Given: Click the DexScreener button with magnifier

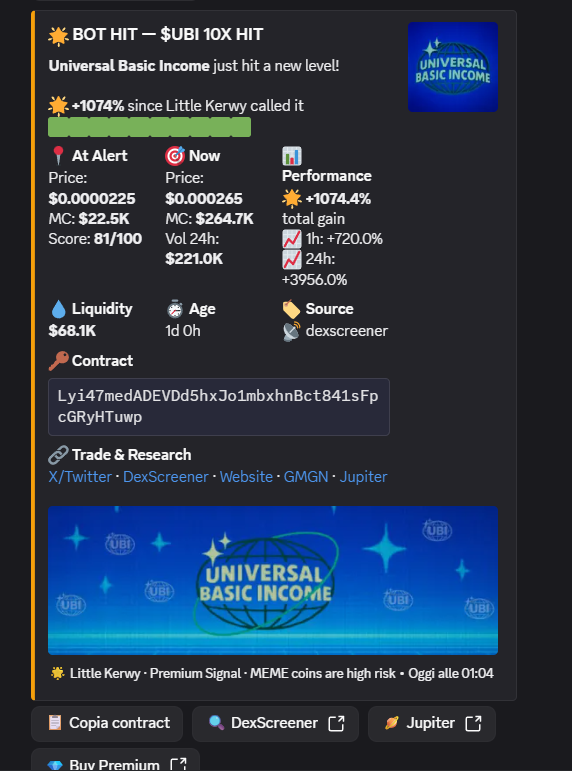Looking at the screenshot, I should tap(275, 724).
